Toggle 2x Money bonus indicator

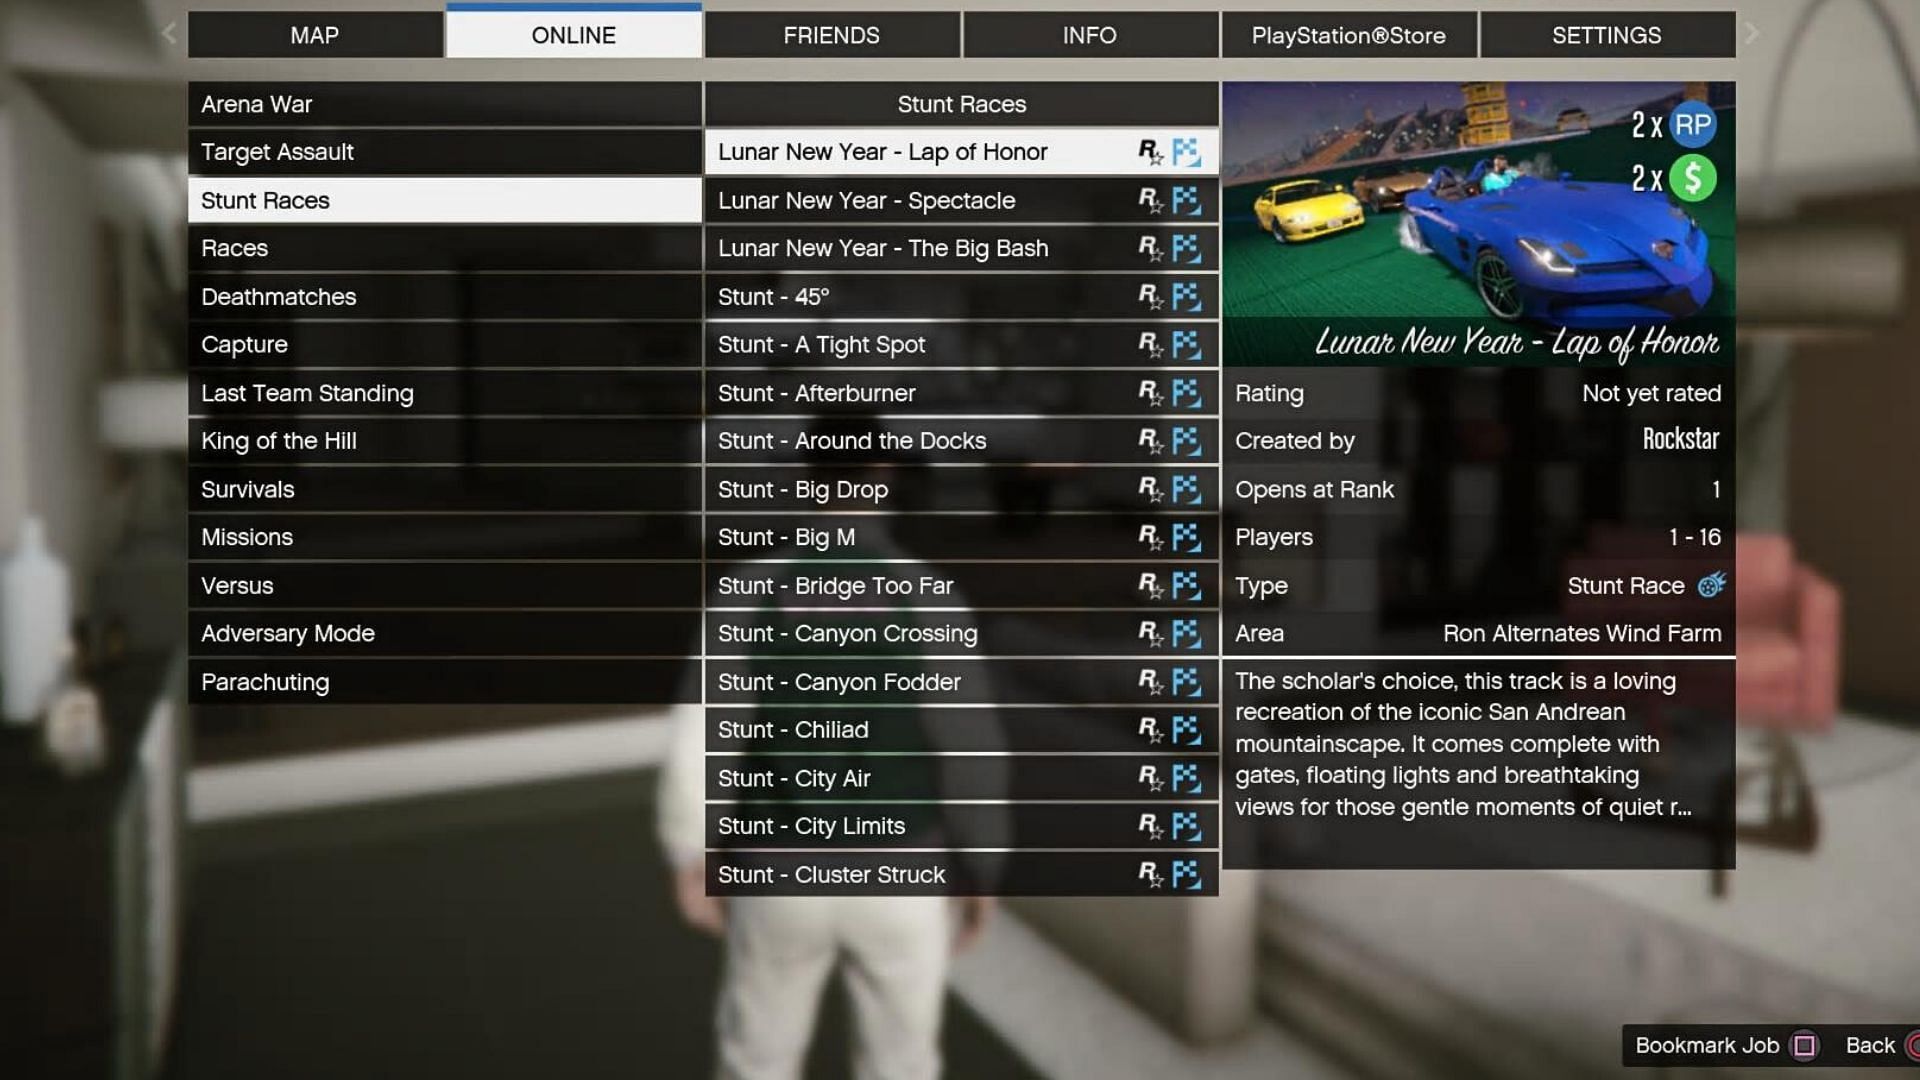tap(1692, 178)
